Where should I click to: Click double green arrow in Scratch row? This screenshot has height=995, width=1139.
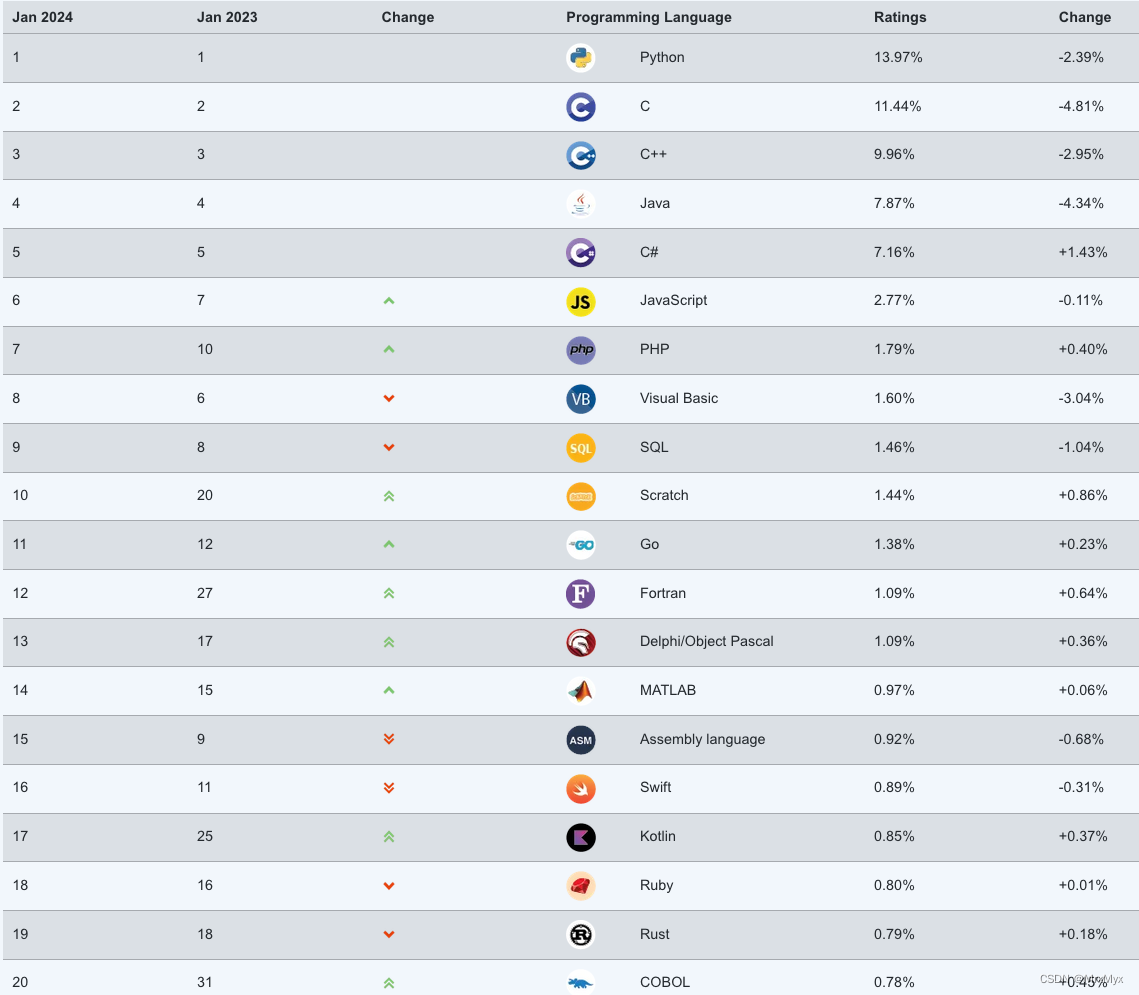click(x=389, y=496)
